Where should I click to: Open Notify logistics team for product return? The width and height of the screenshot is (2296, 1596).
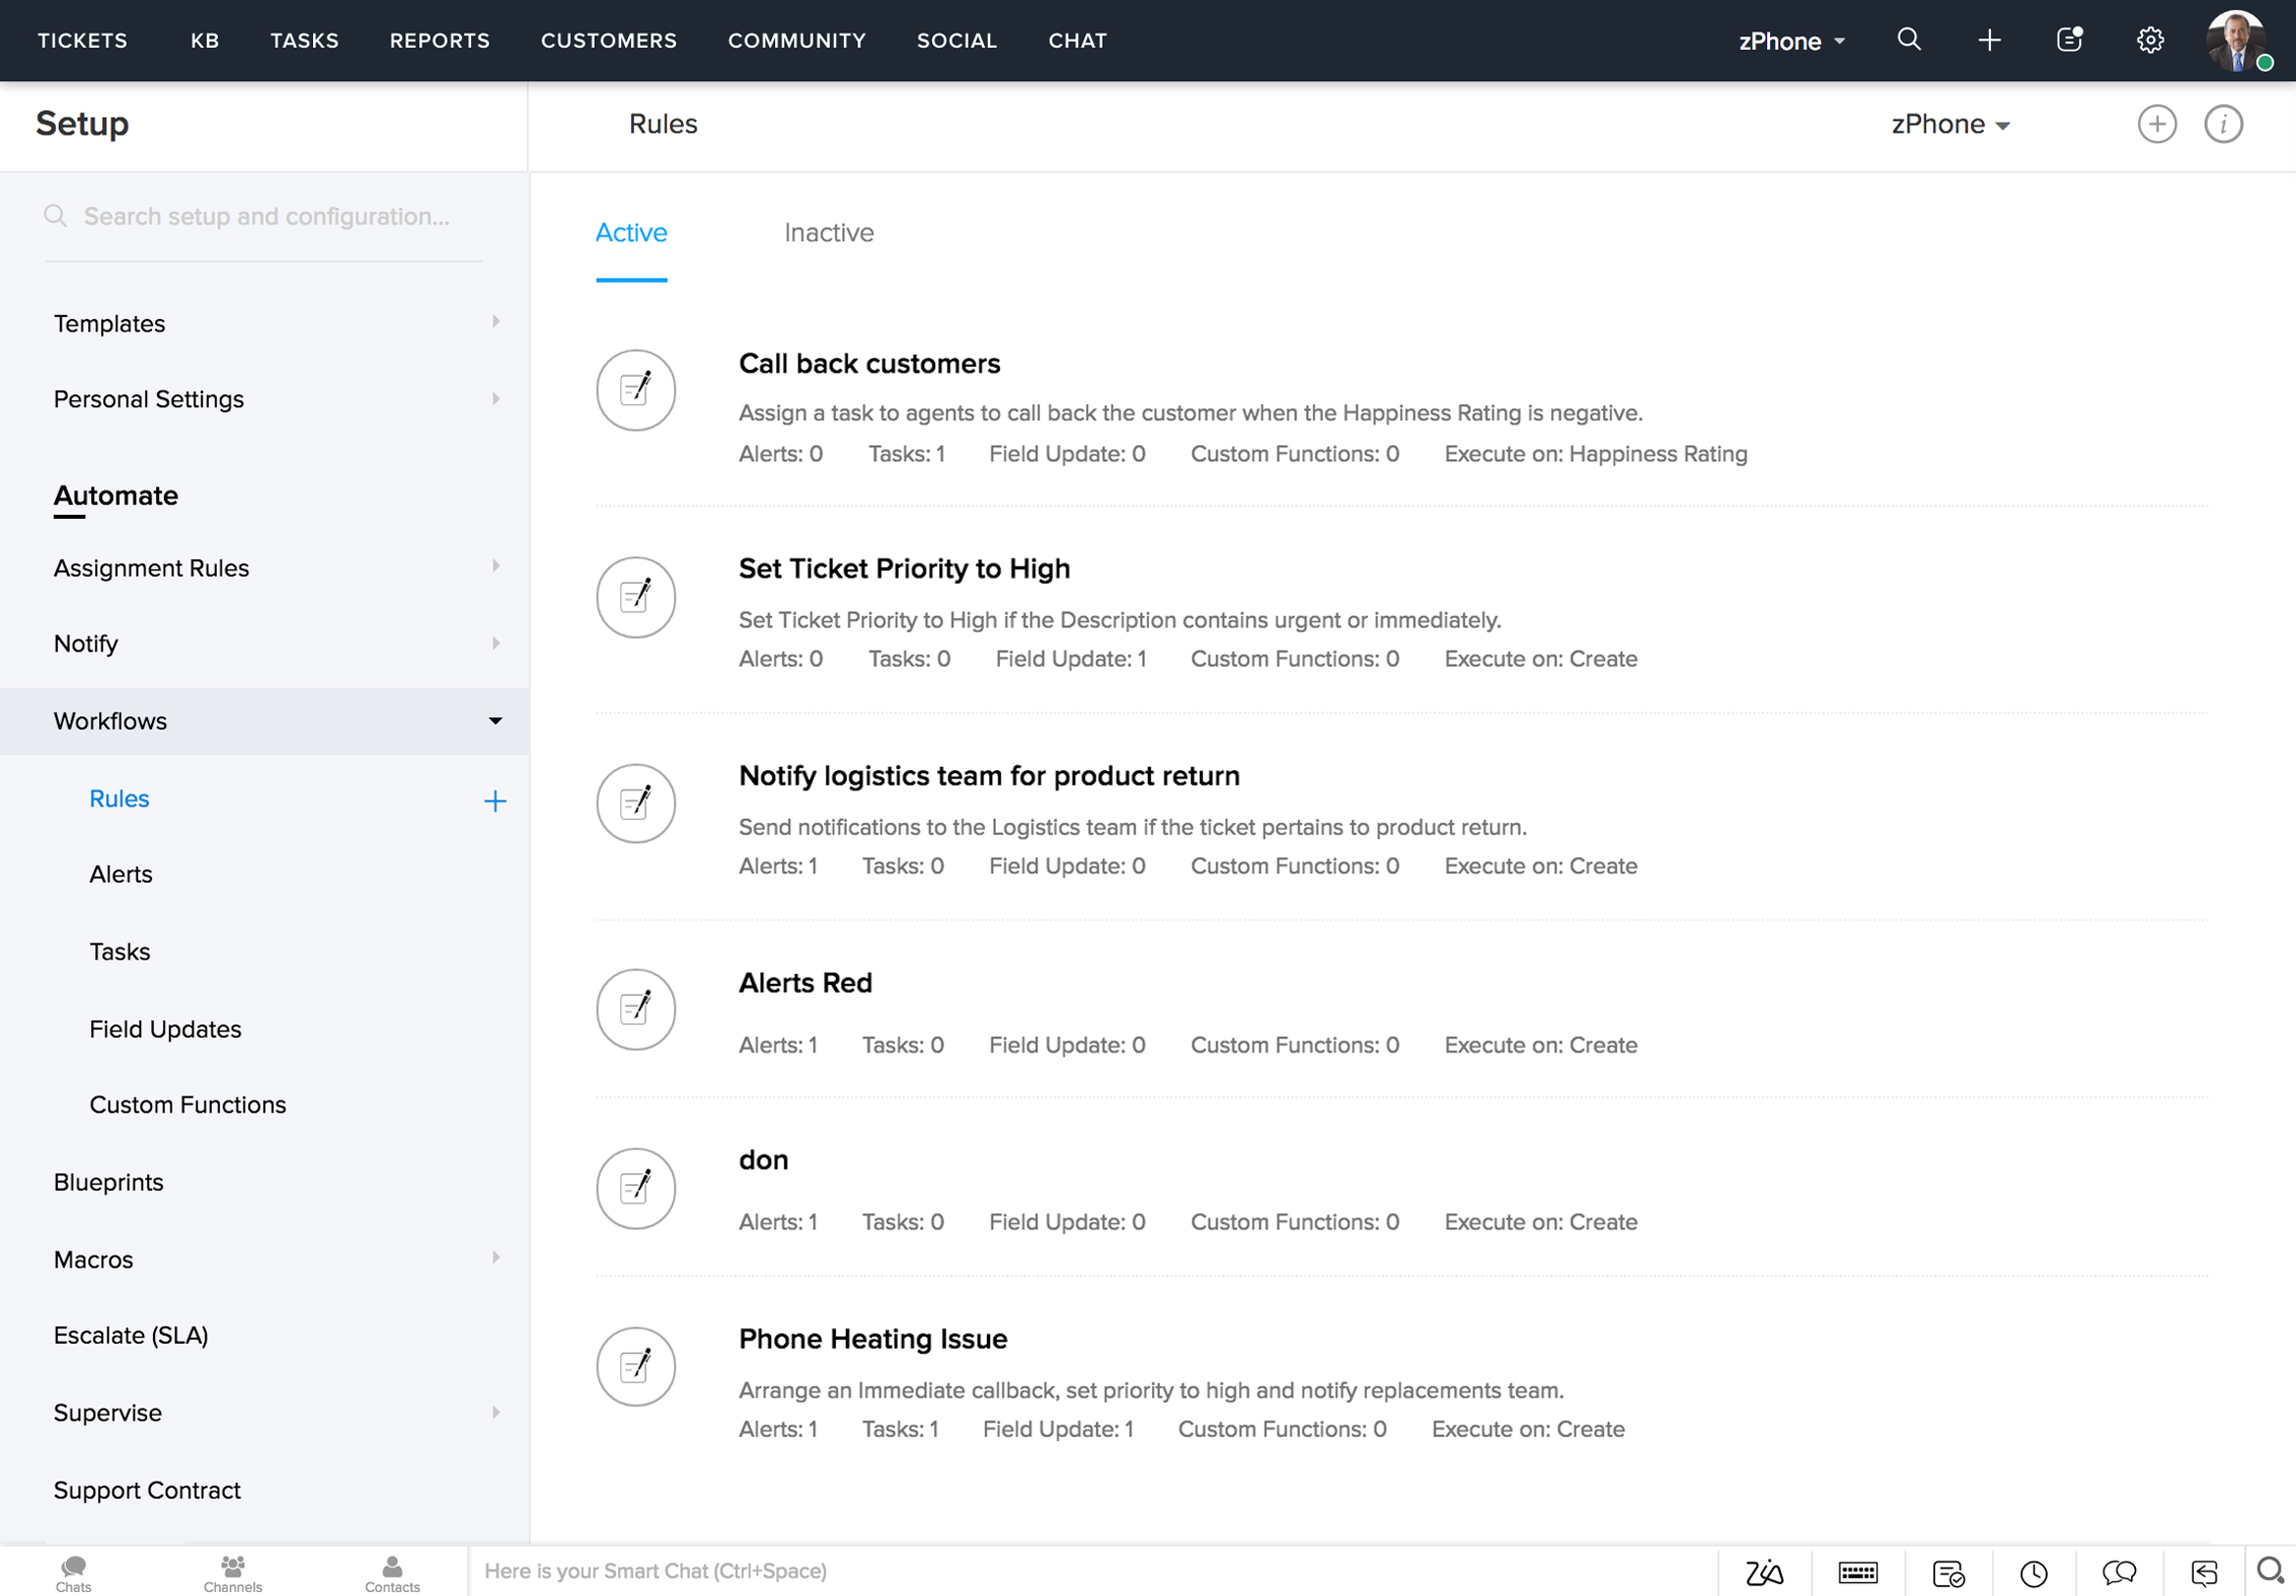(x=989, y=776)
